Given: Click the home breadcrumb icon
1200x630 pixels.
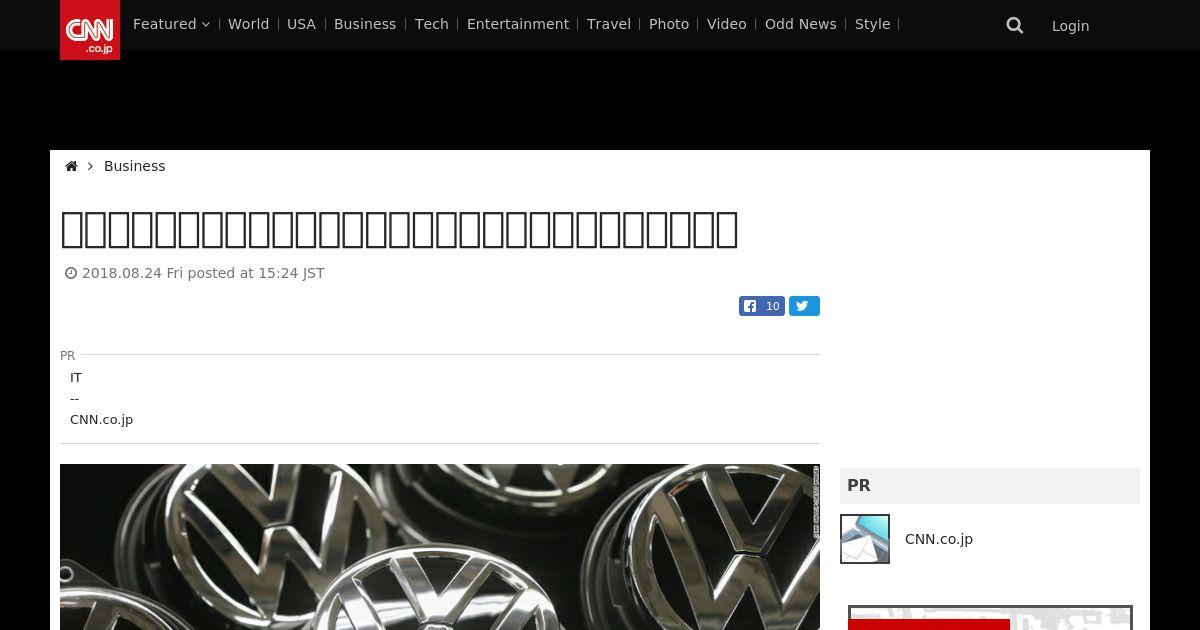Looking at the screenshot, I should tap(71, 166).
